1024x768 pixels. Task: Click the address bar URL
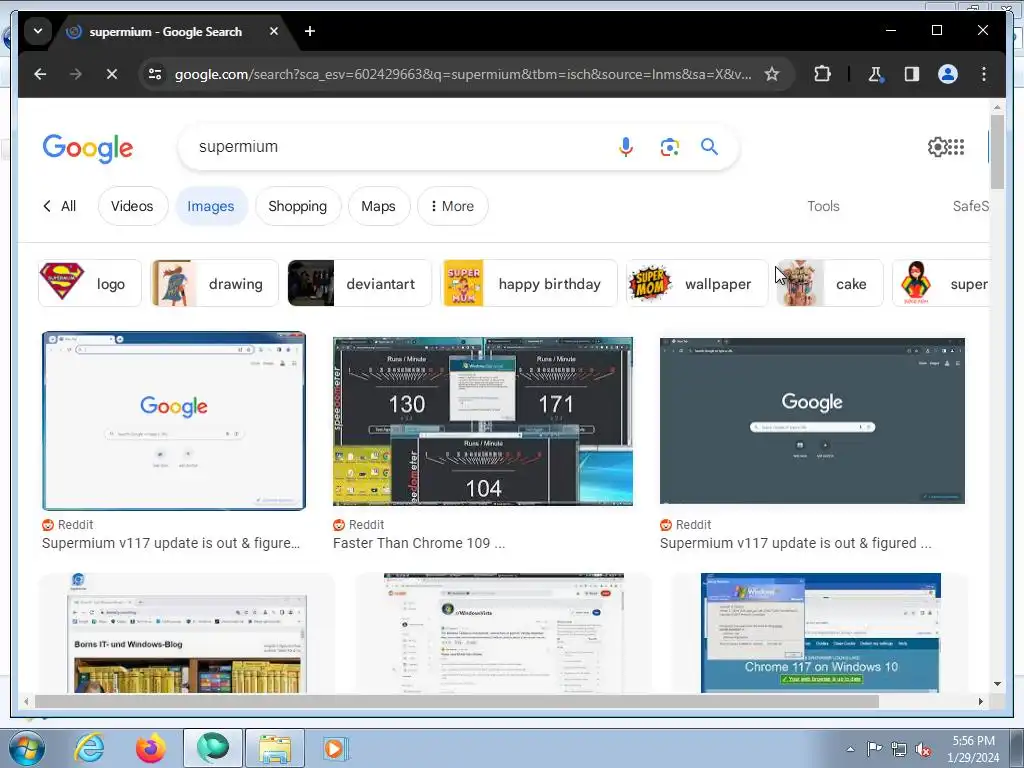[x=462, y=74]
